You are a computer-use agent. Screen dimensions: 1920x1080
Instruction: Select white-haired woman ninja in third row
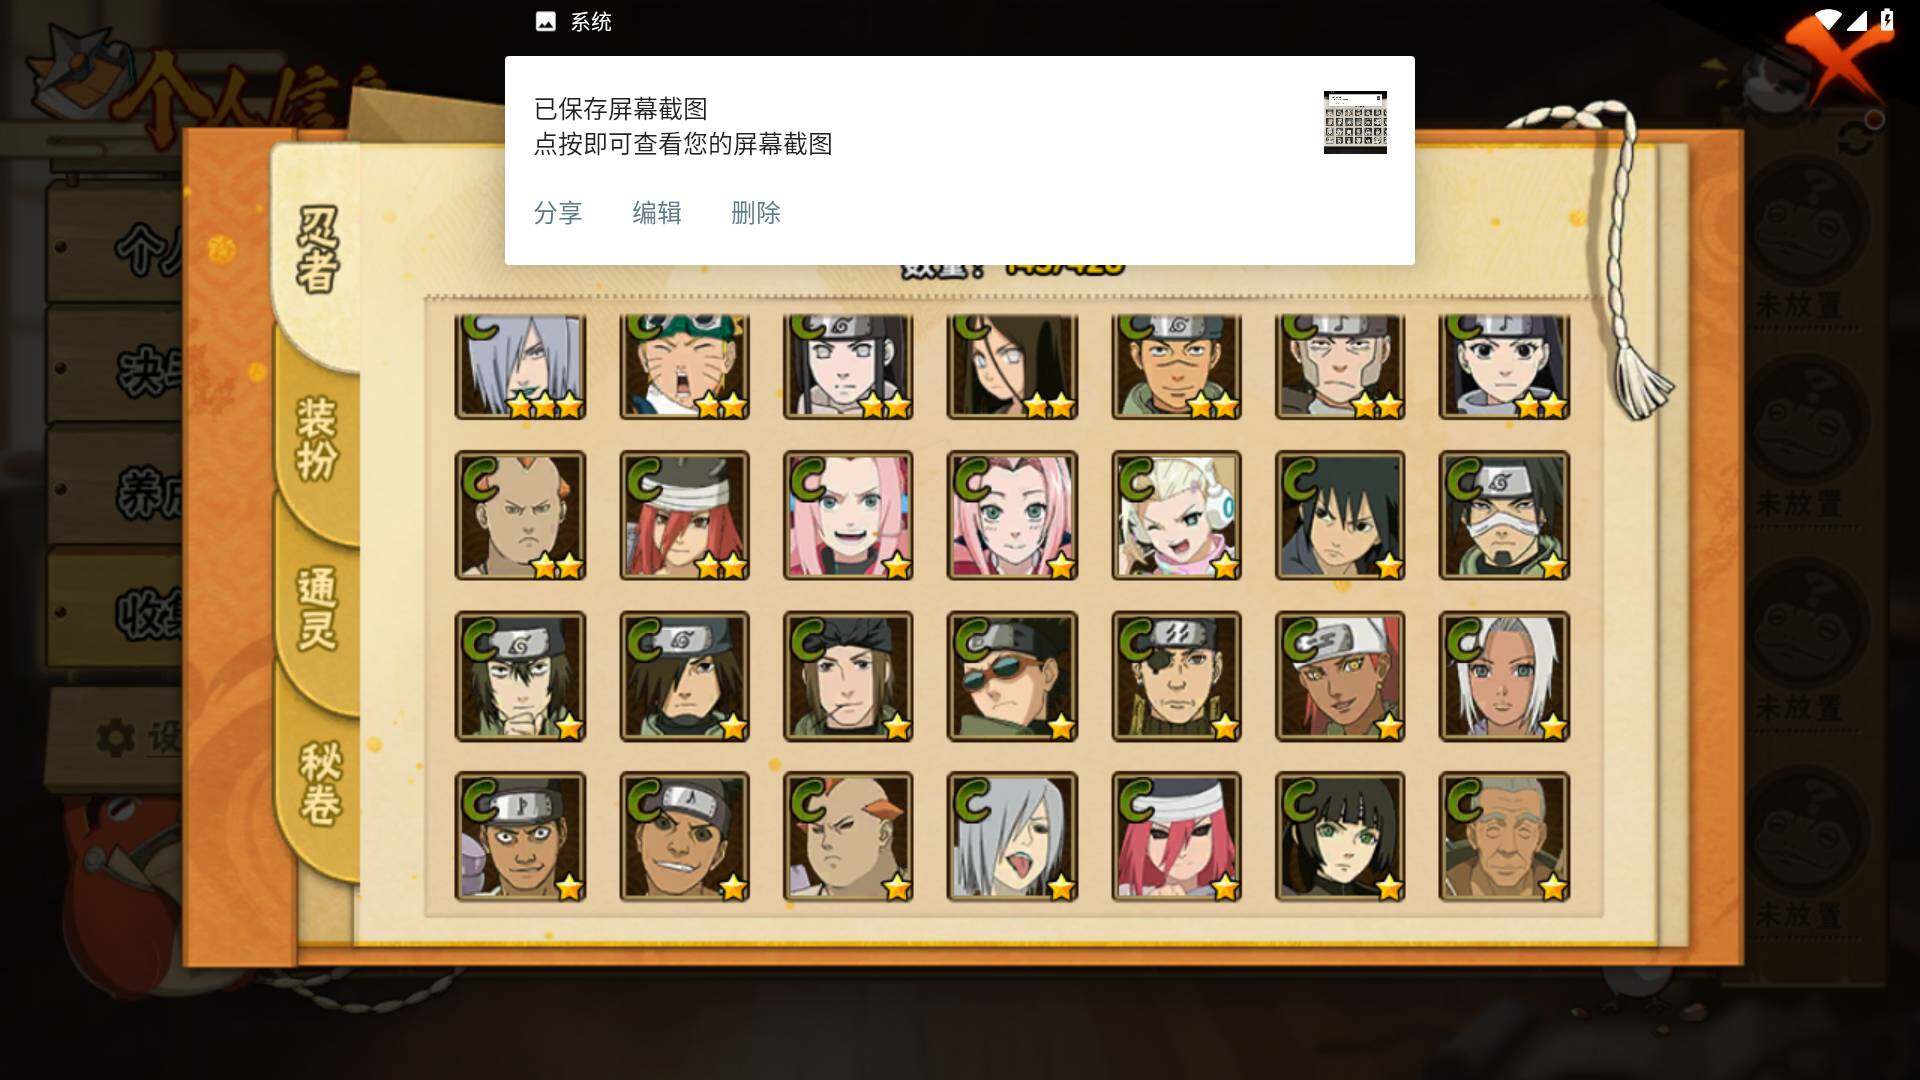pyautogui.click(x=1504, y=676)
